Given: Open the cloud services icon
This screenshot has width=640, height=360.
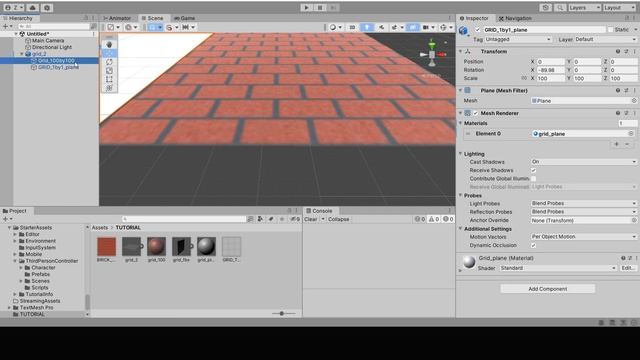Looking at the screenshot, I should pyautogui.click(x=33, y=8).
